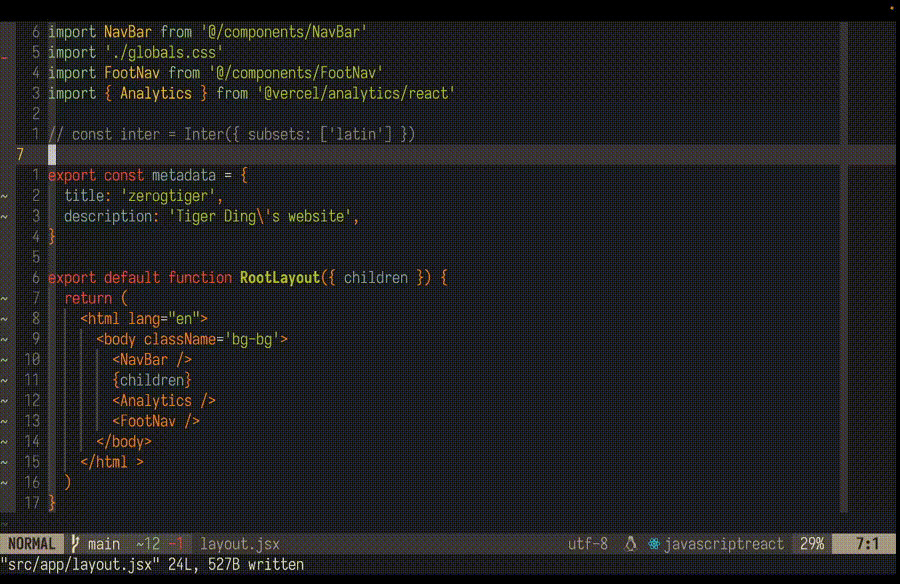Click the description 'Tiger Ding\'s website' string

[x=260, y=216]
